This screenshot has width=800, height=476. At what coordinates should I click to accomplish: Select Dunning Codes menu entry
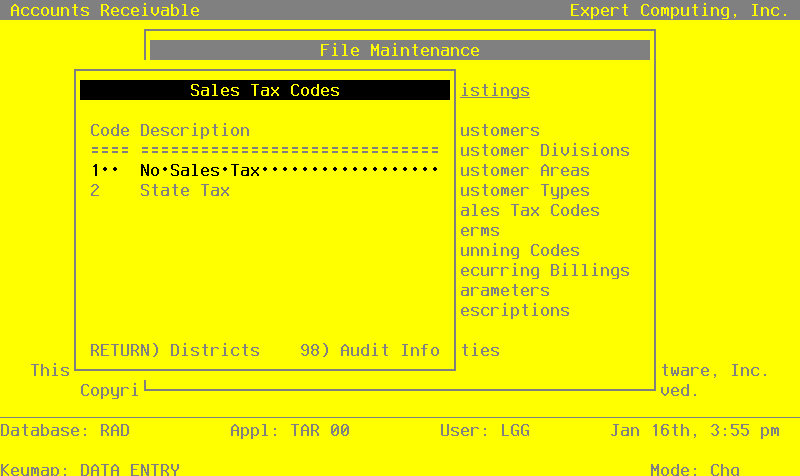tap(520, 250)
